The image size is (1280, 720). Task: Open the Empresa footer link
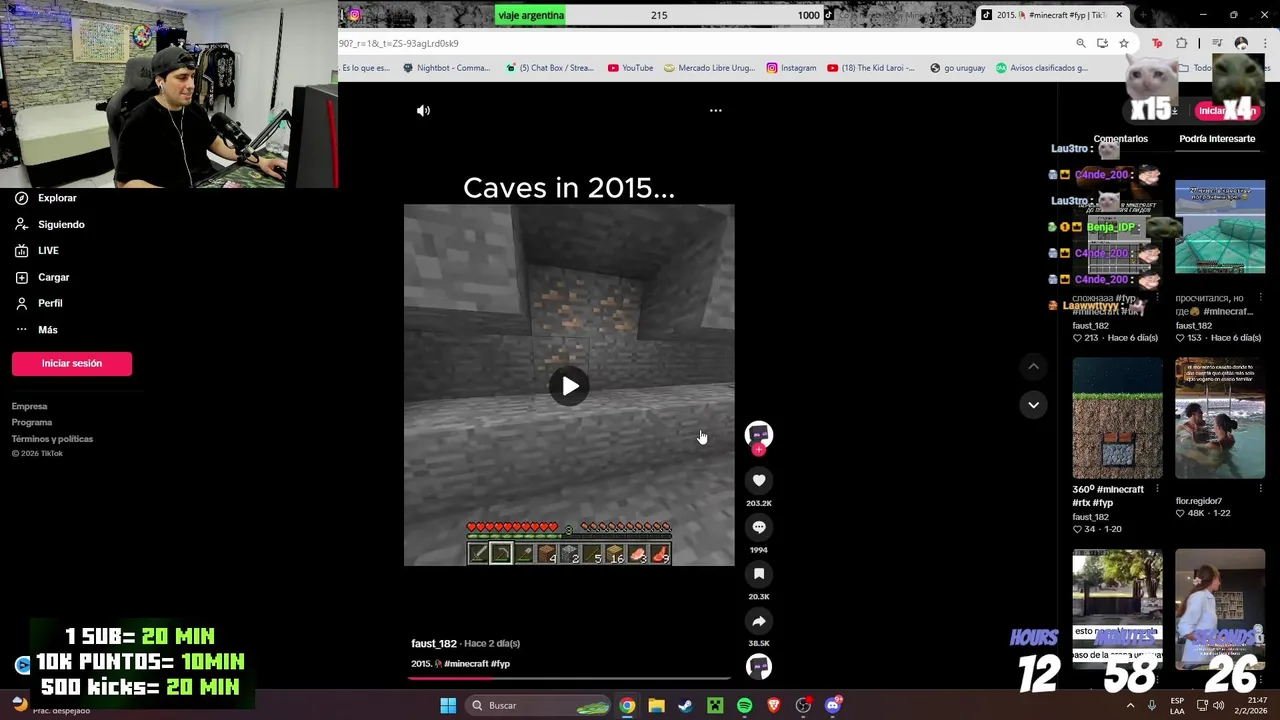click(29, 406)
